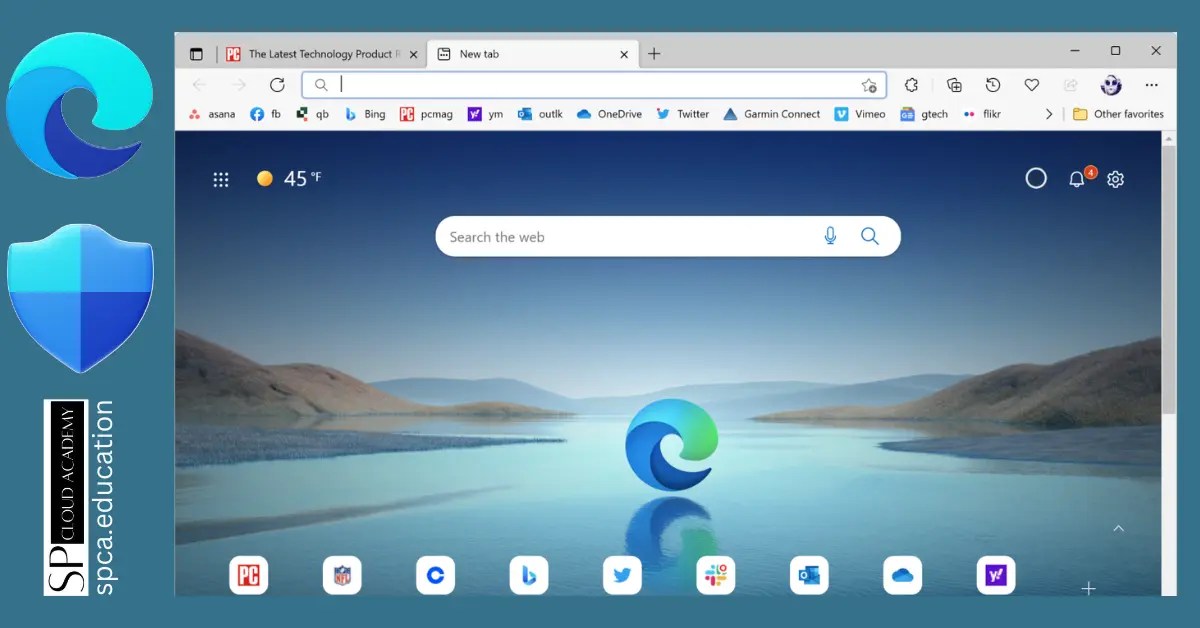Activate voice search with the microphone icon
This screenshot has width=1200, height=628.
point(830,236)
